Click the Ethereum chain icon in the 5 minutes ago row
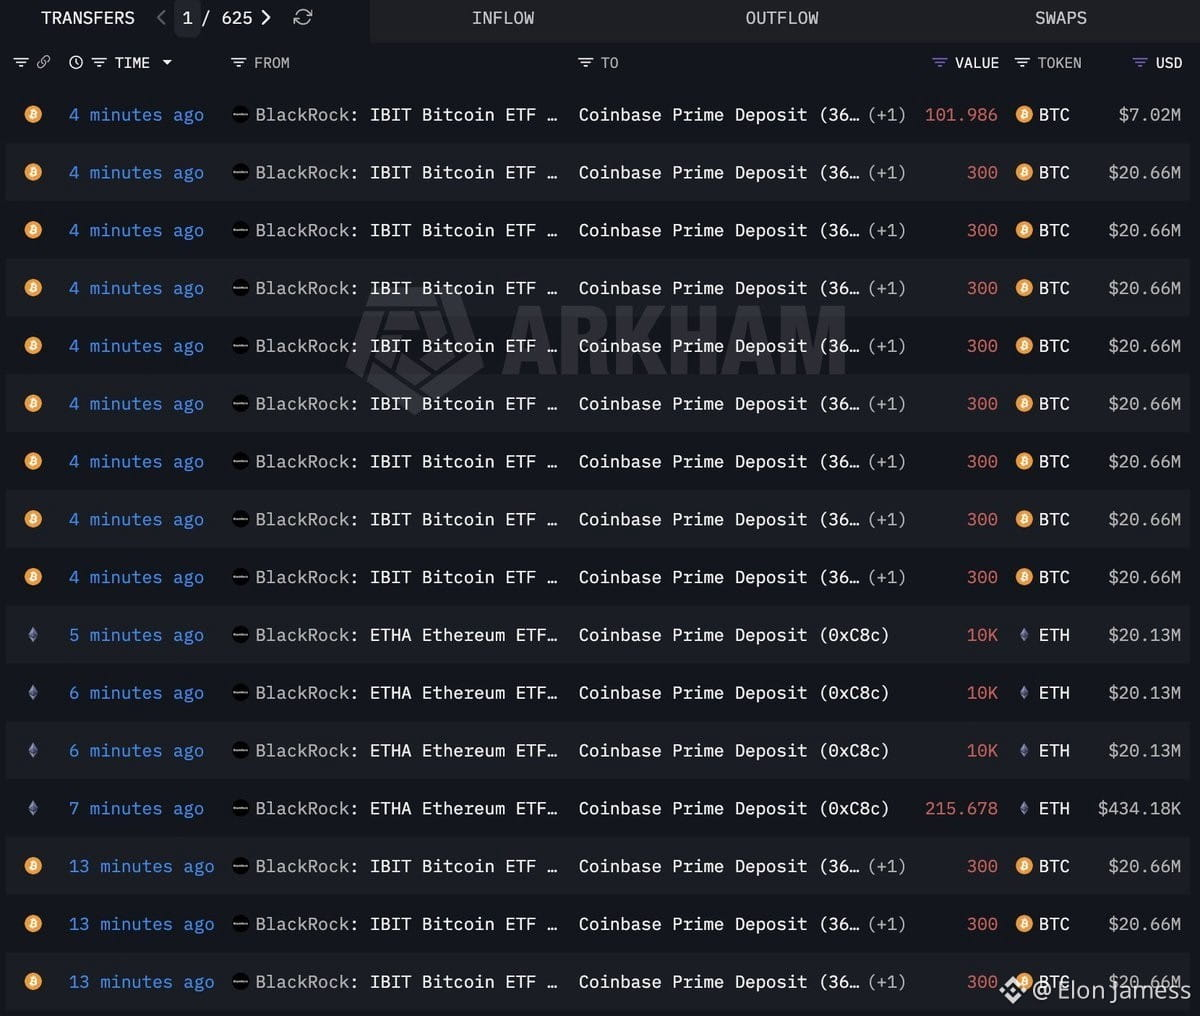 (x=33, y=634)
